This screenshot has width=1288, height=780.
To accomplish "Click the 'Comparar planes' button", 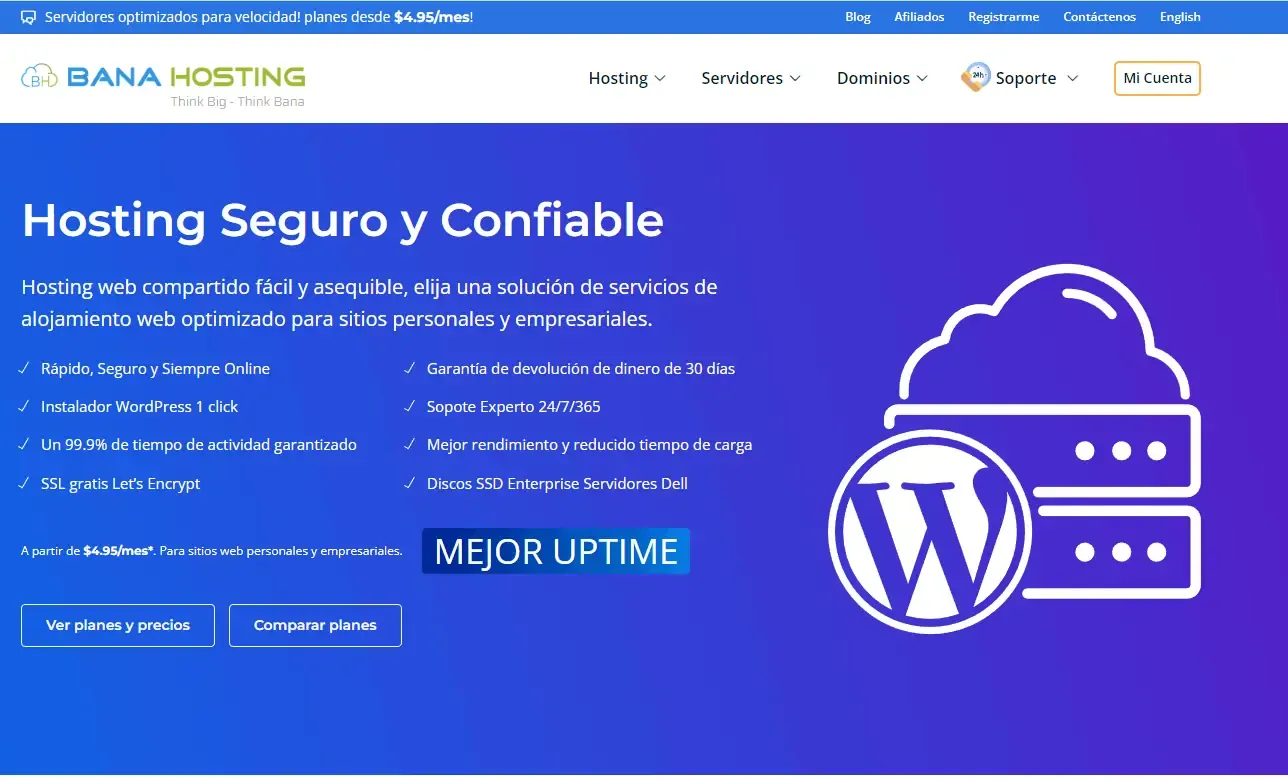I will 315,625.
